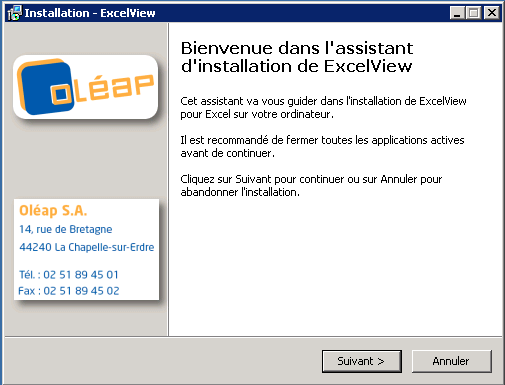Click the '14, rue de Bretagne' address line
The image size is (505, 385).
click(x=66, y=229)
